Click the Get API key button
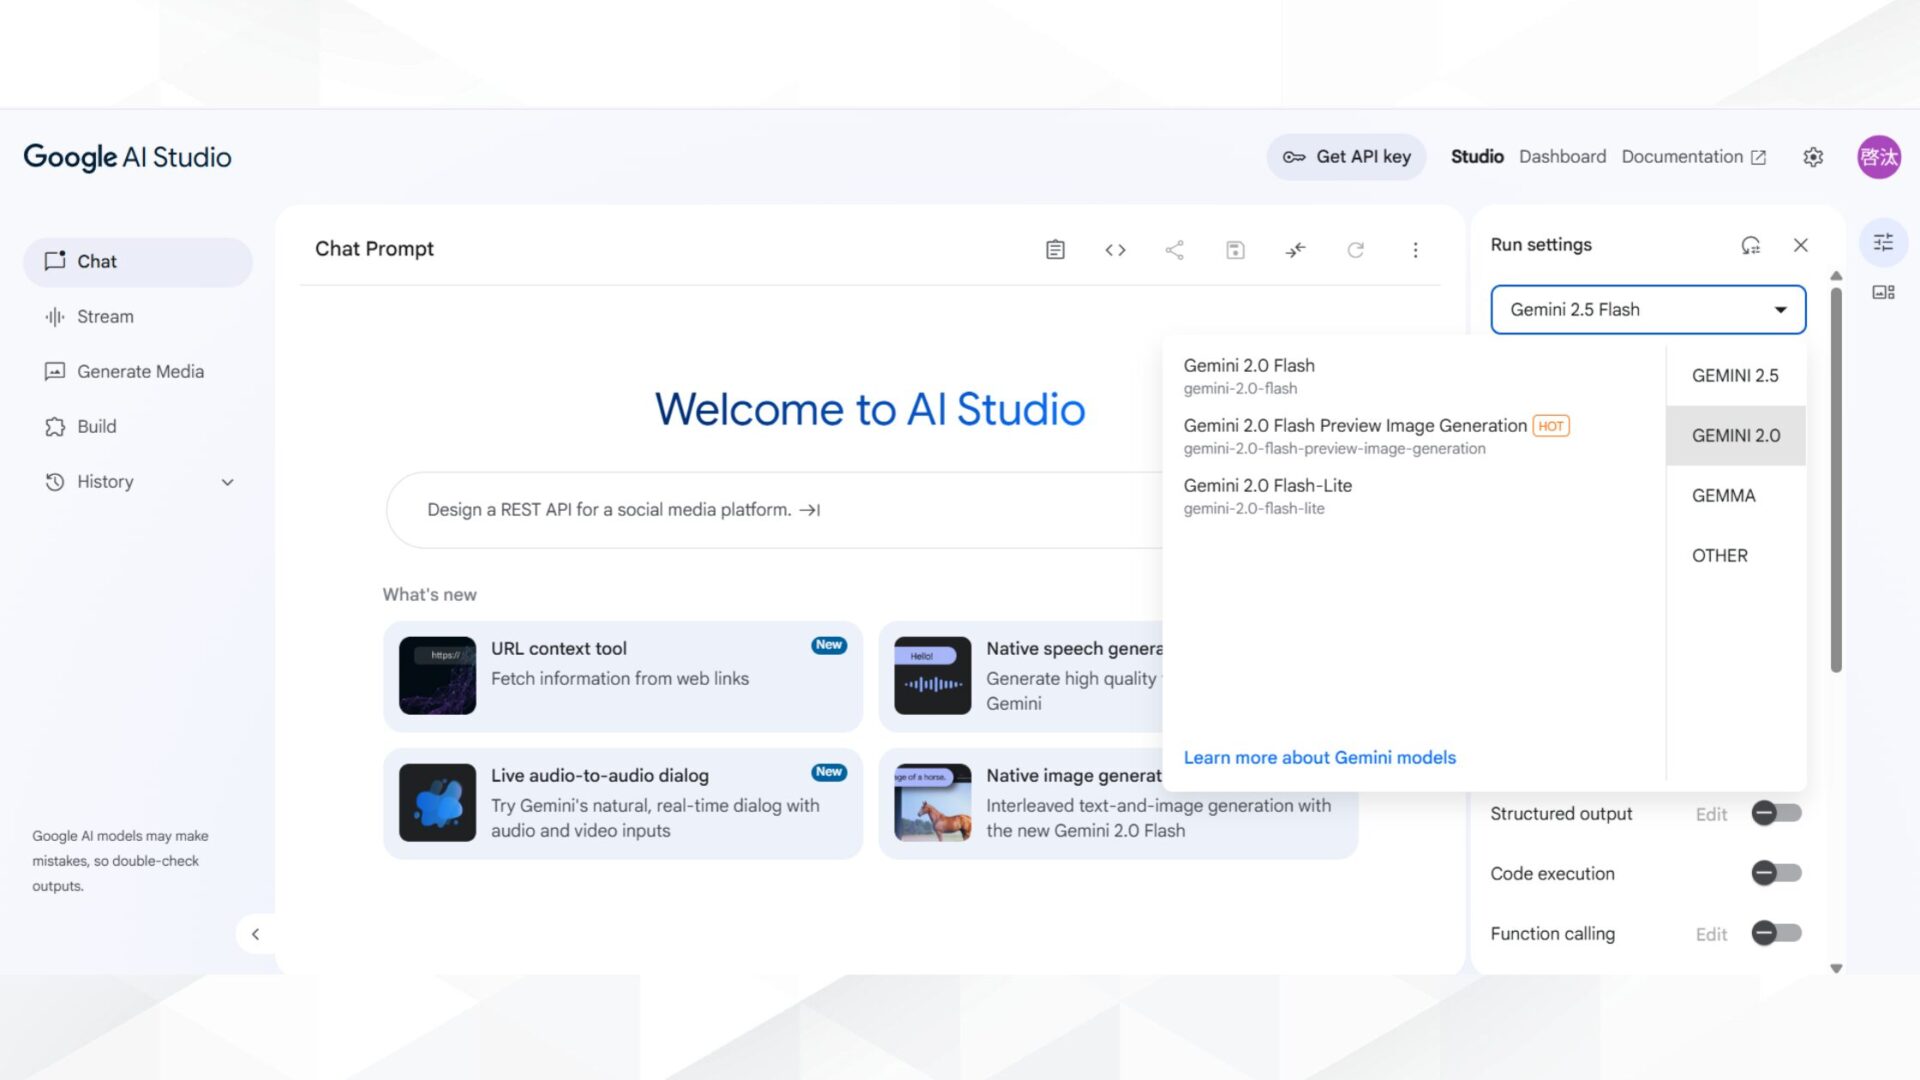1920x1080 pixels. 1346,157
